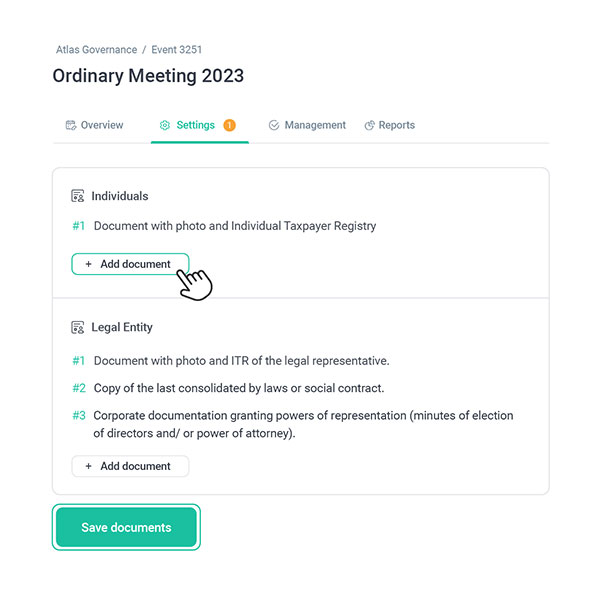Switch to the Management tab
The image size is (600, 600).
coord(314,126)
